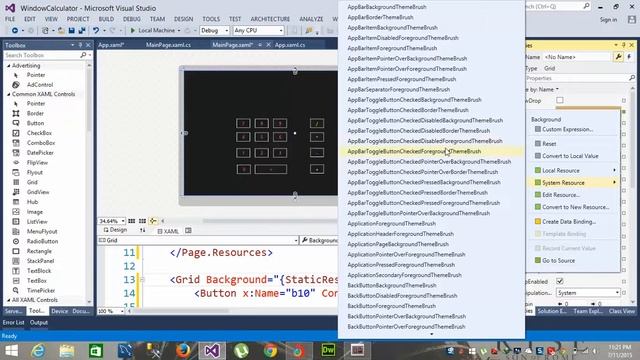Select the AdControl item in Toolbox
This screenshot has height=360, width=640.
coord(40,85)
